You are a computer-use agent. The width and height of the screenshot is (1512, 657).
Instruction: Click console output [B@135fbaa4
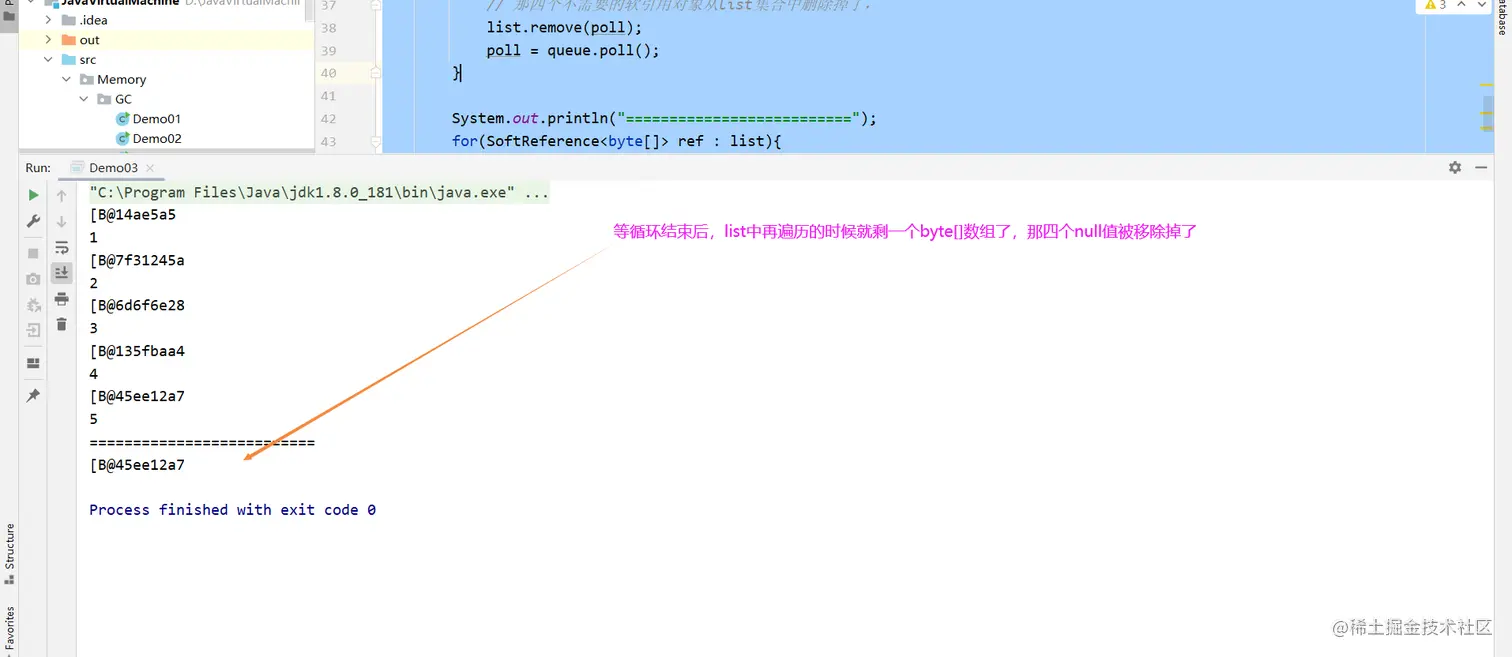[137, 351]
